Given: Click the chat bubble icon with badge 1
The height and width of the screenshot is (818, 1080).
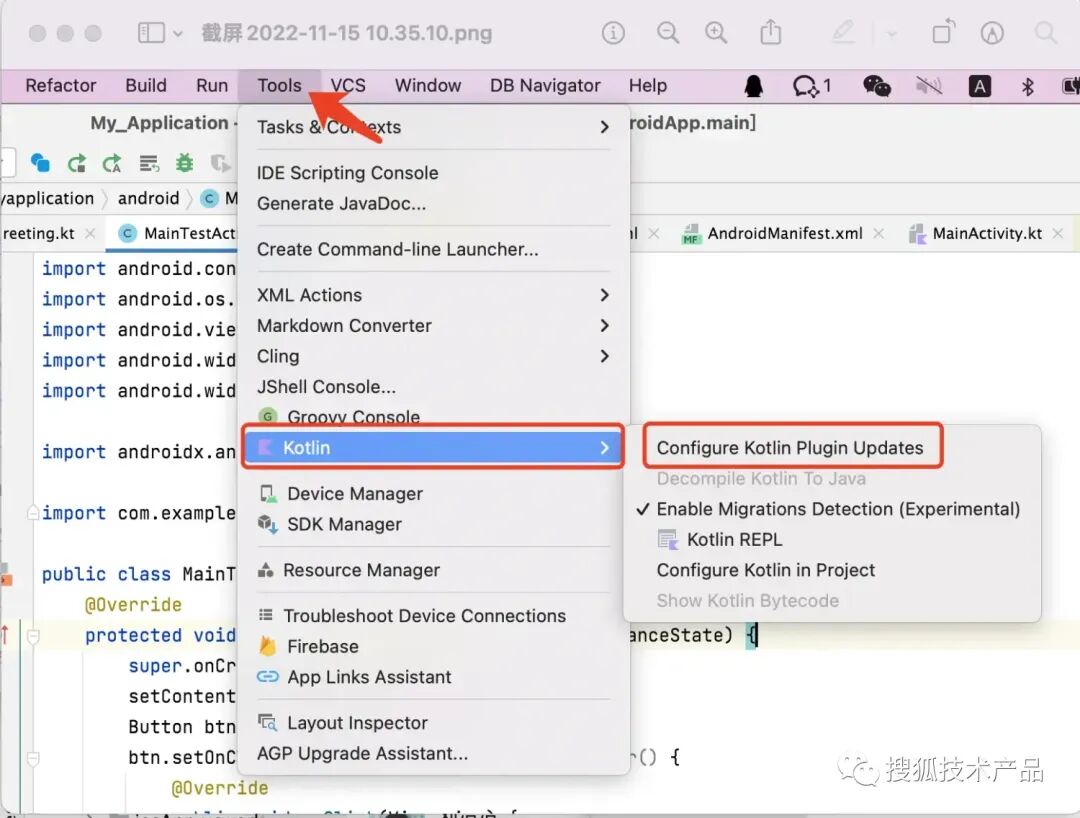Looking at the screenshot, I should [x=812, y=86].
